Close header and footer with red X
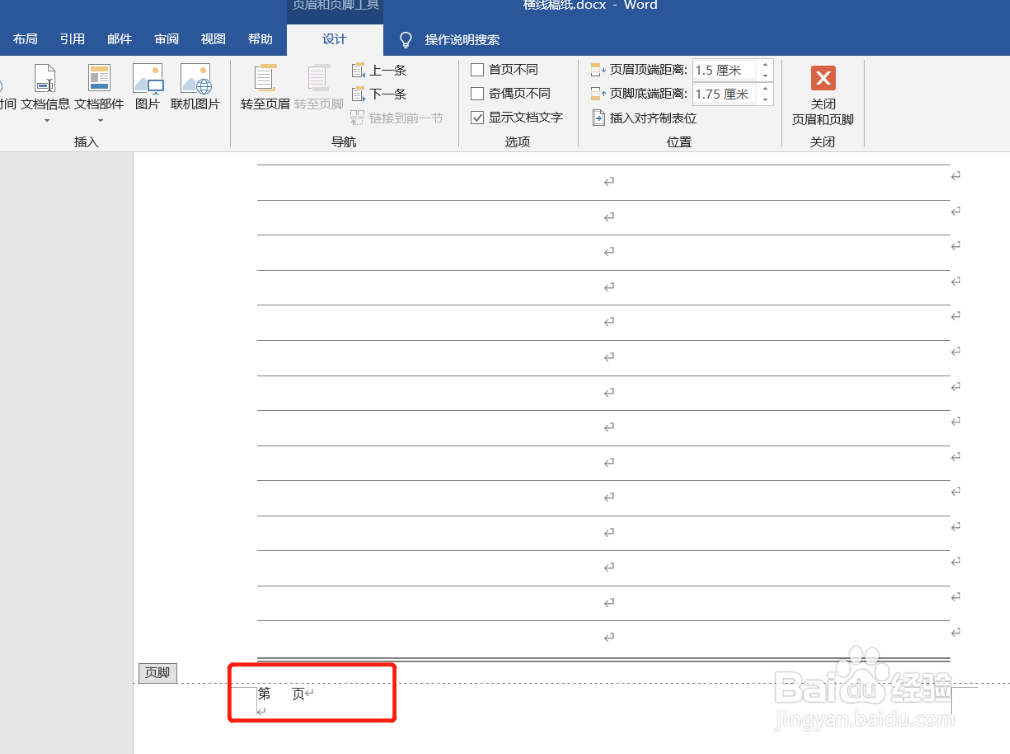The width and height of the screenshot is (1010, 754). pos(823,78)
